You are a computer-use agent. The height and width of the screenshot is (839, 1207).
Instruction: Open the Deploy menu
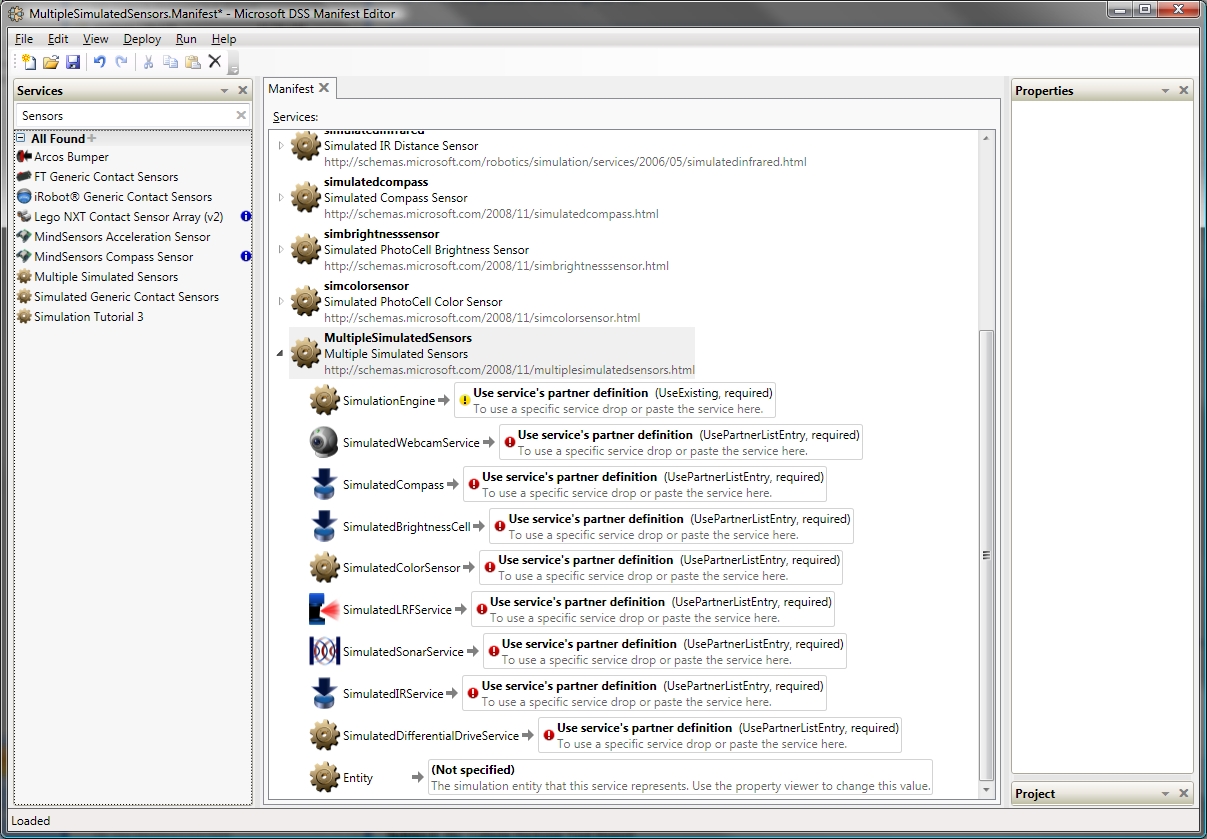click(142, 39)
